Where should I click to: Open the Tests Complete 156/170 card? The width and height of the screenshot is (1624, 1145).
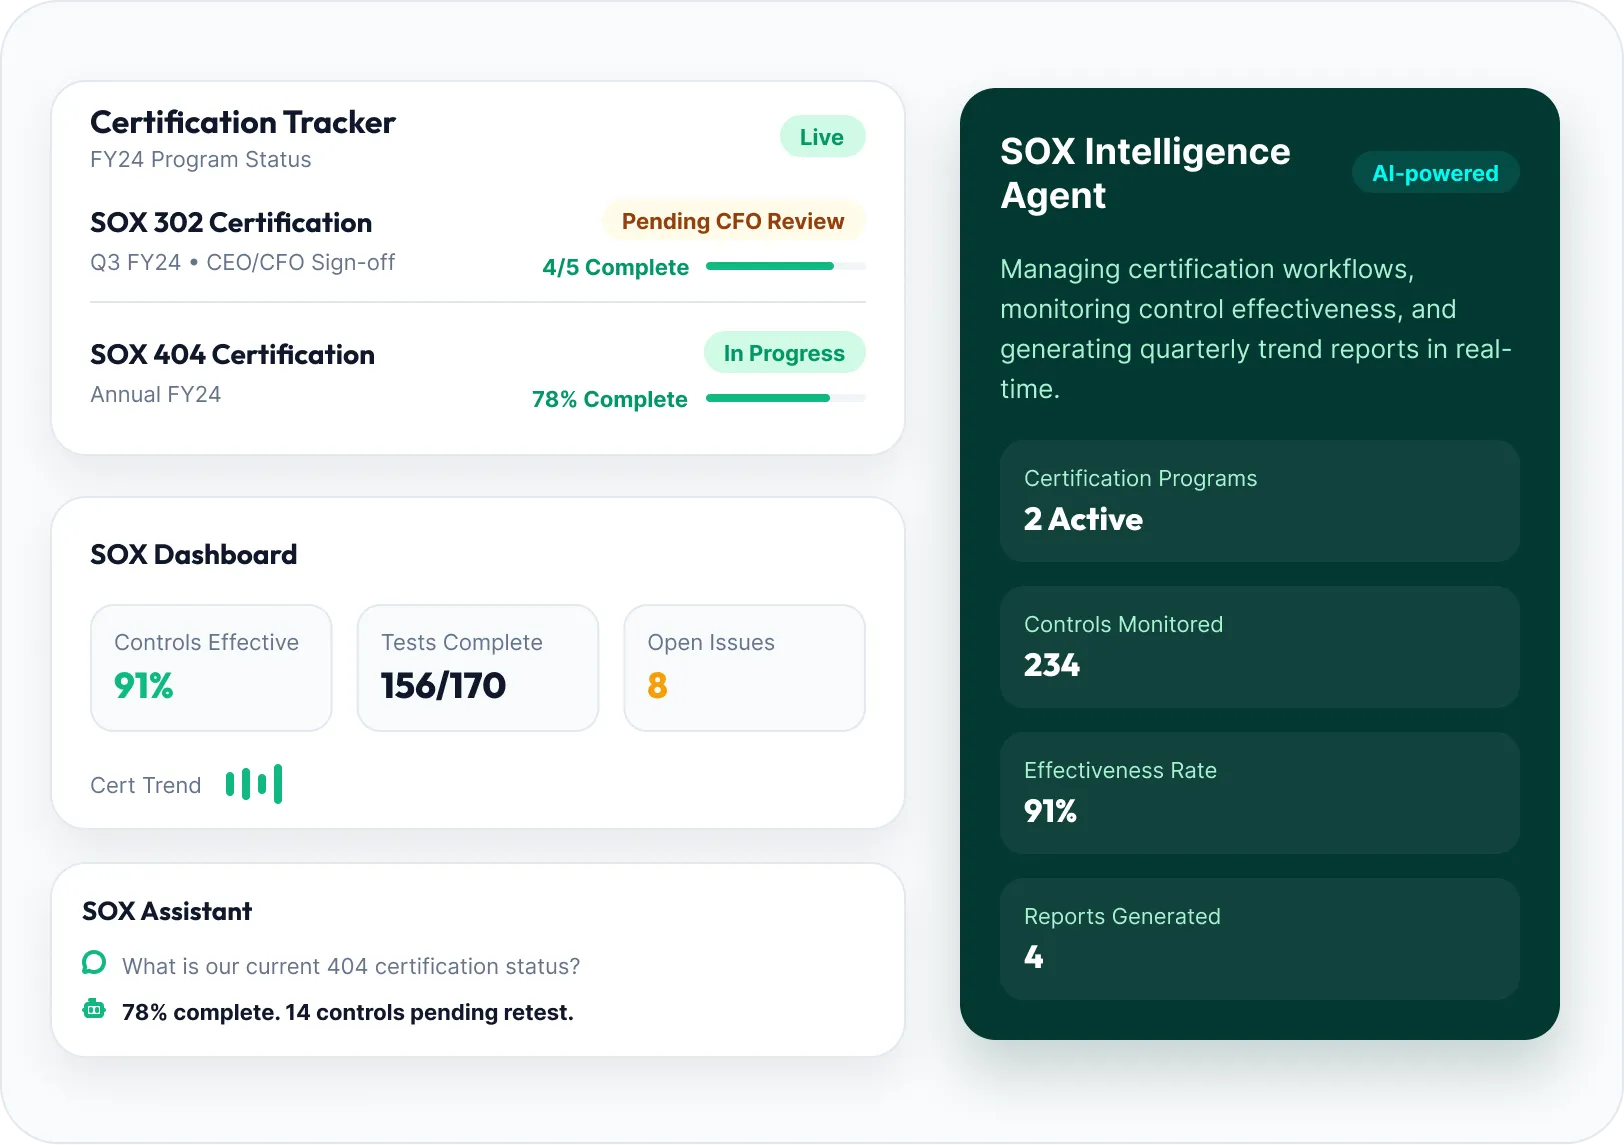(x=478, y=668)
